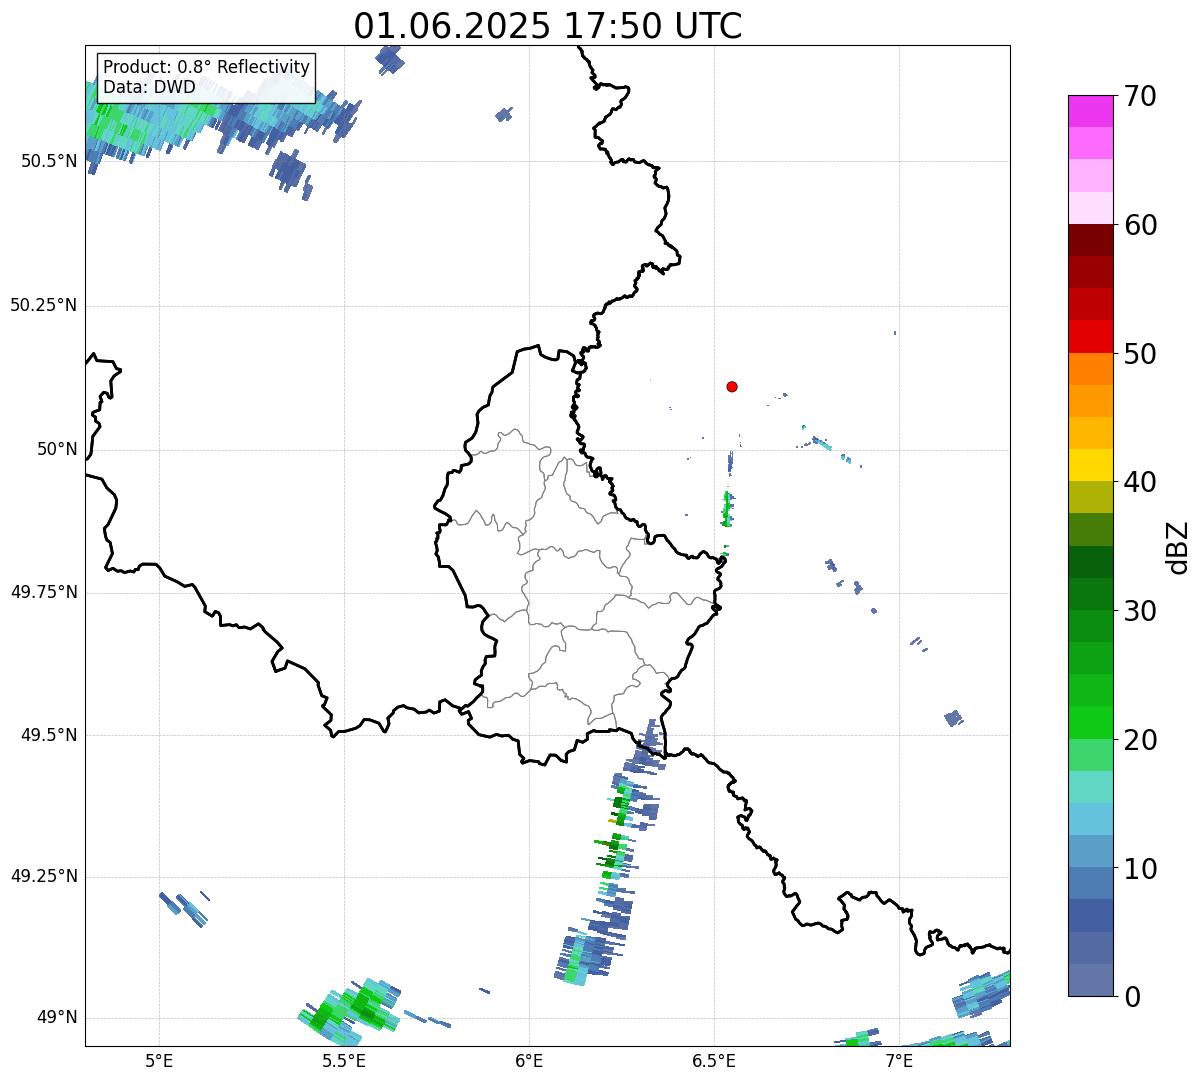Pick the magenta top colorbar segment
Viewport: 1202px width, 1081px height.
(1090, 111)
